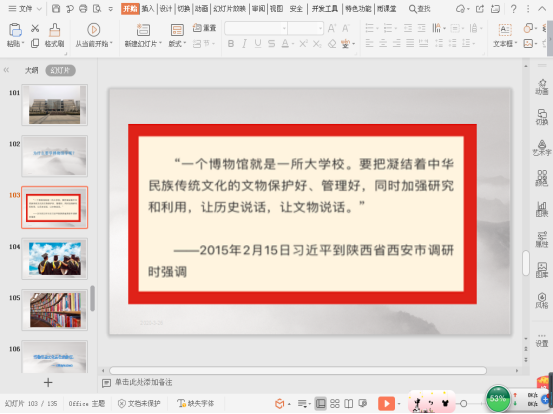553x414 pixels.
Task: Toggle italic formatting
Action: click(x=244, y=43)
